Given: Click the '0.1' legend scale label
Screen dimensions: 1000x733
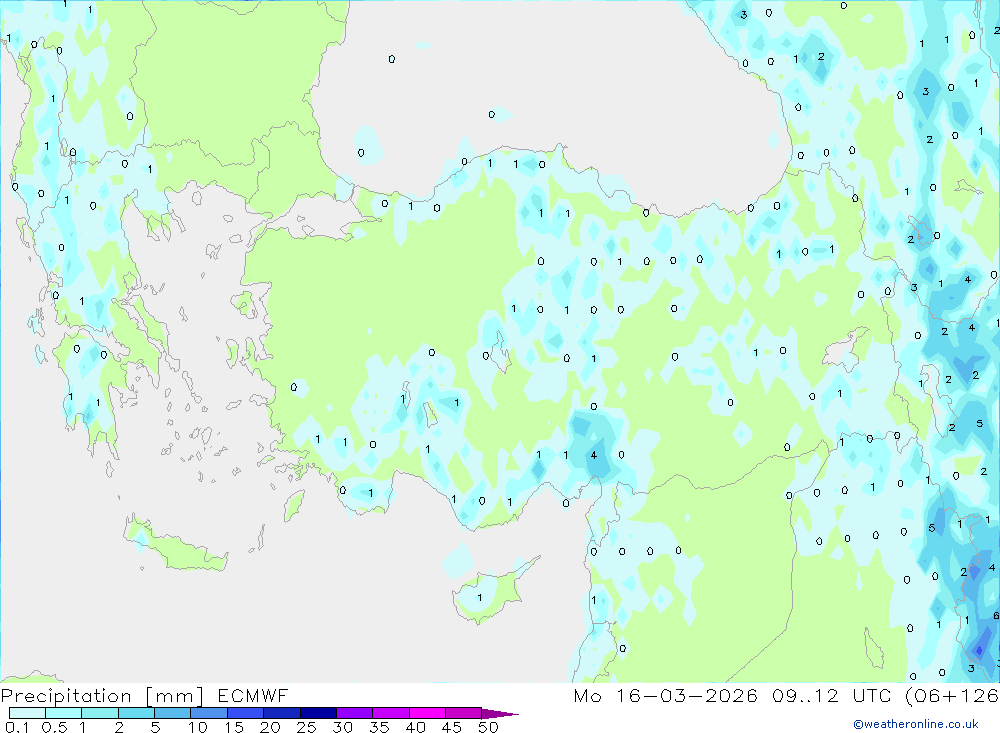Looking at the screenshot, I should click(17, 727).
